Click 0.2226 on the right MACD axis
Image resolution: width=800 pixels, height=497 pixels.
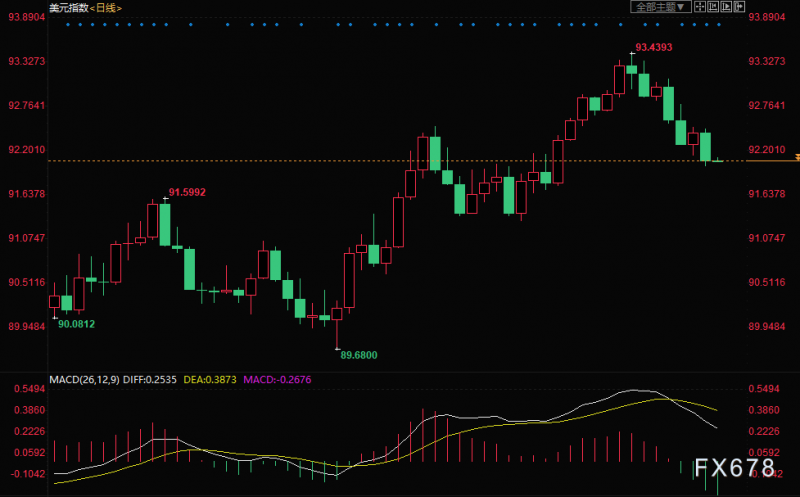[764, 432]
